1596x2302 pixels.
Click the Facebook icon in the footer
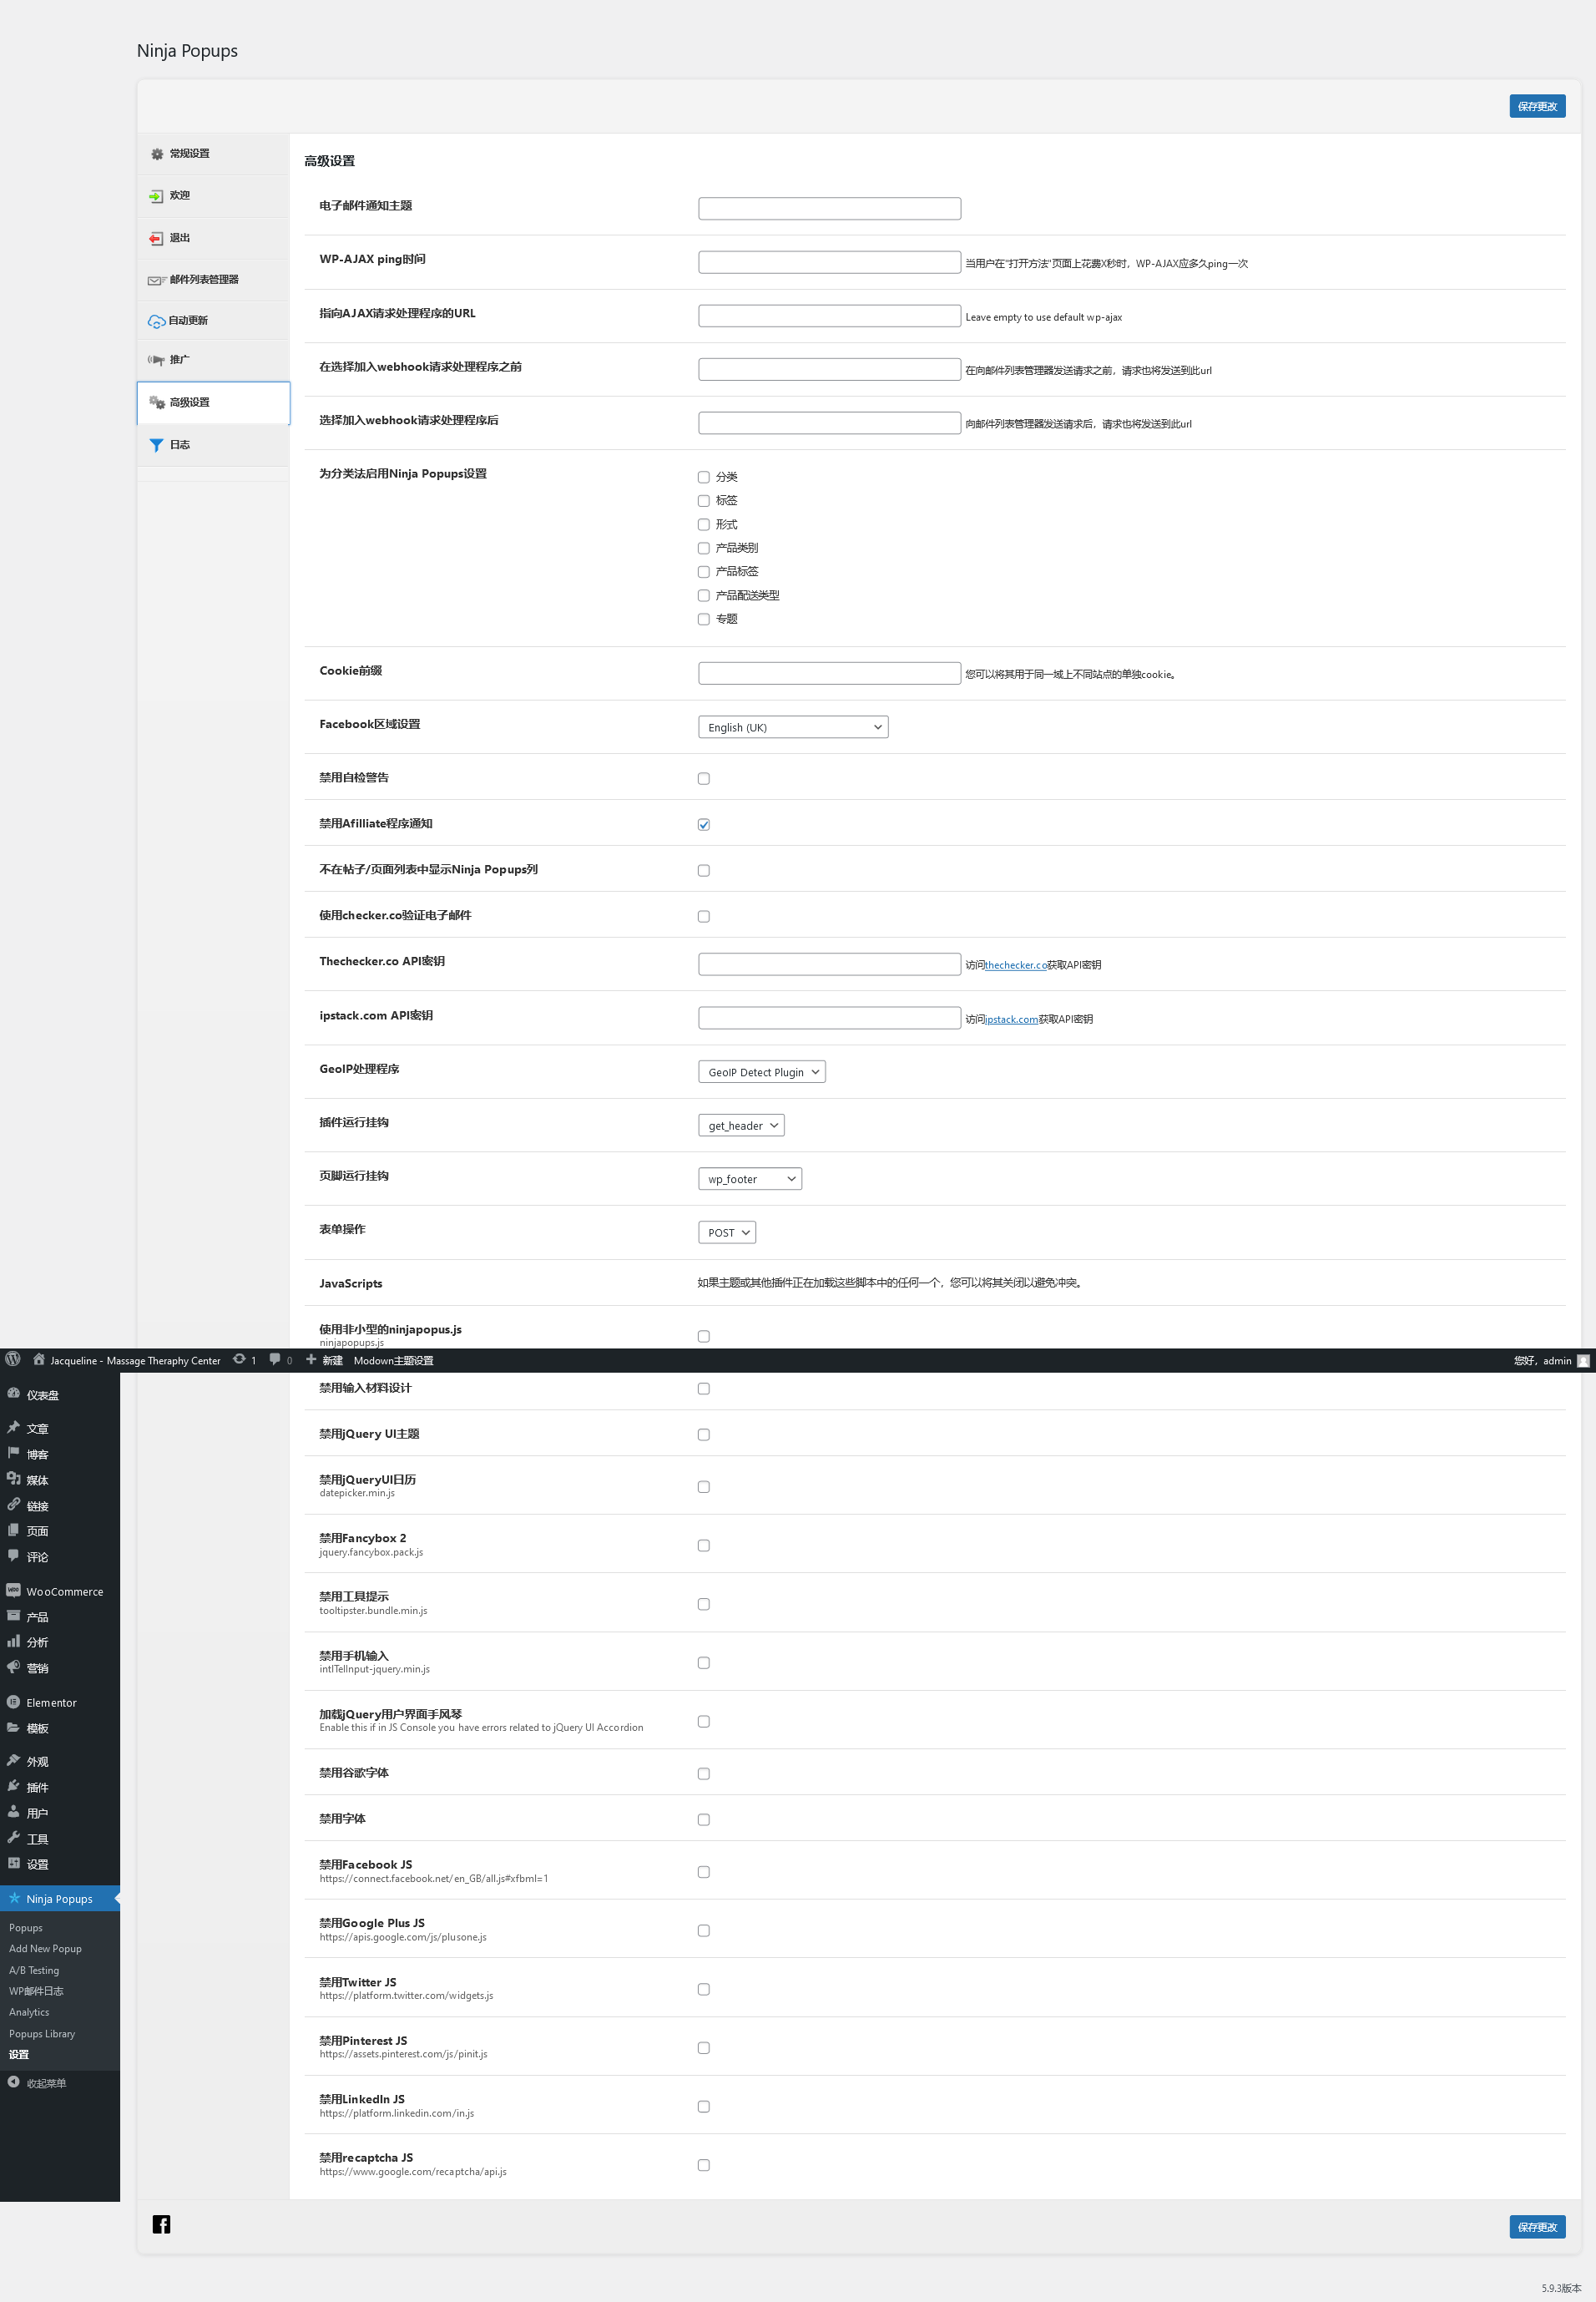pyautogui.click(x=161, y=2224)
